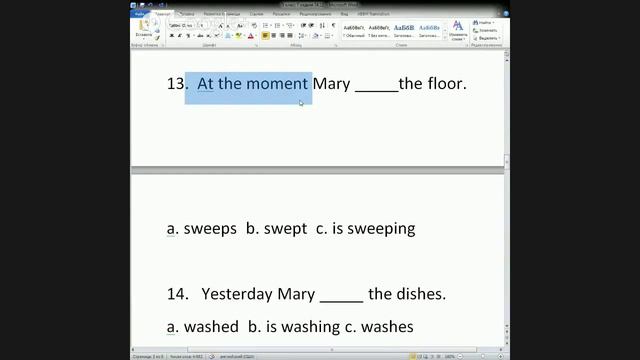Click the Subscript icon
Viewport: 640px width, 360px height.
209,36
